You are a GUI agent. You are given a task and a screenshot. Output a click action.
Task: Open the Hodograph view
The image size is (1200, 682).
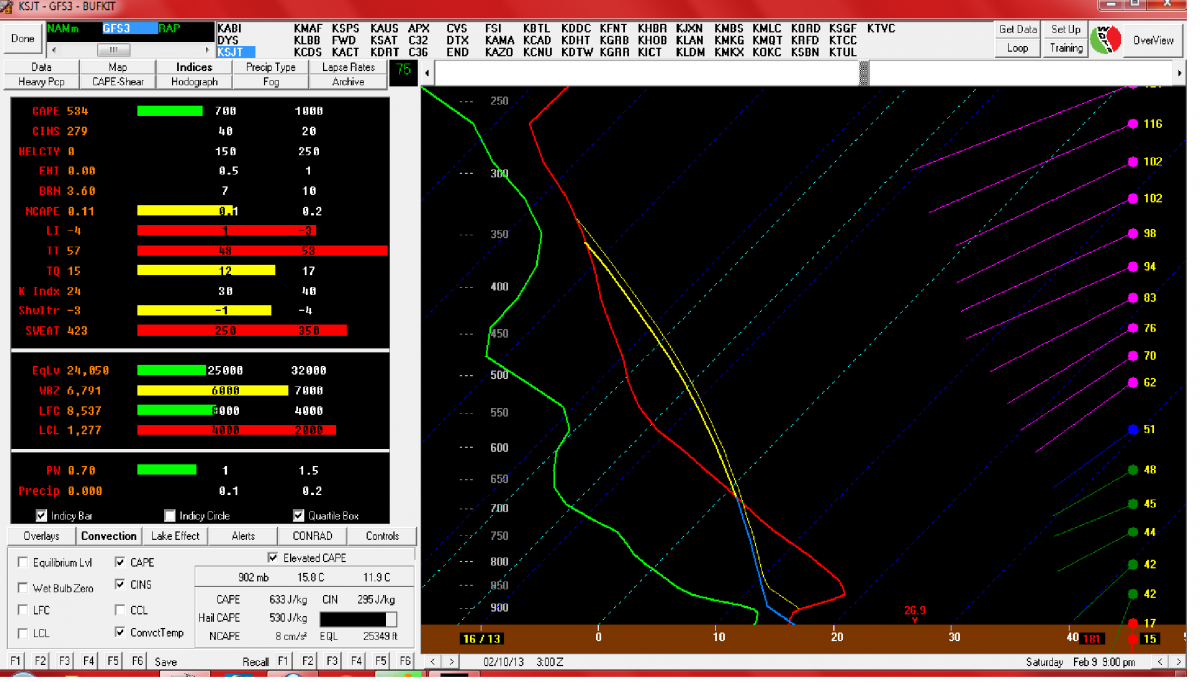click(x=194, y=82)
